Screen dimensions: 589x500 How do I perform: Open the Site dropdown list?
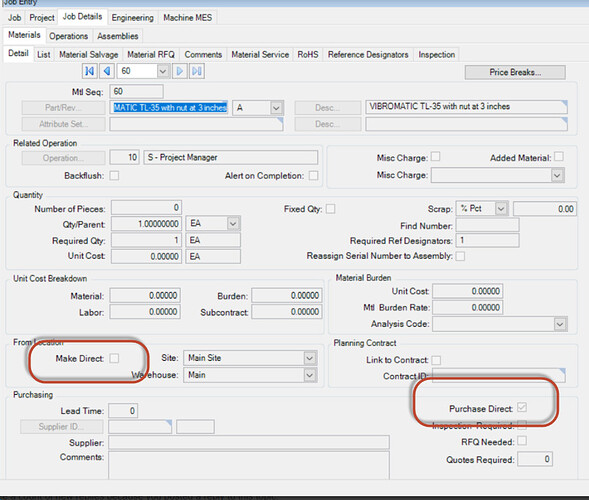pos(310,358)
